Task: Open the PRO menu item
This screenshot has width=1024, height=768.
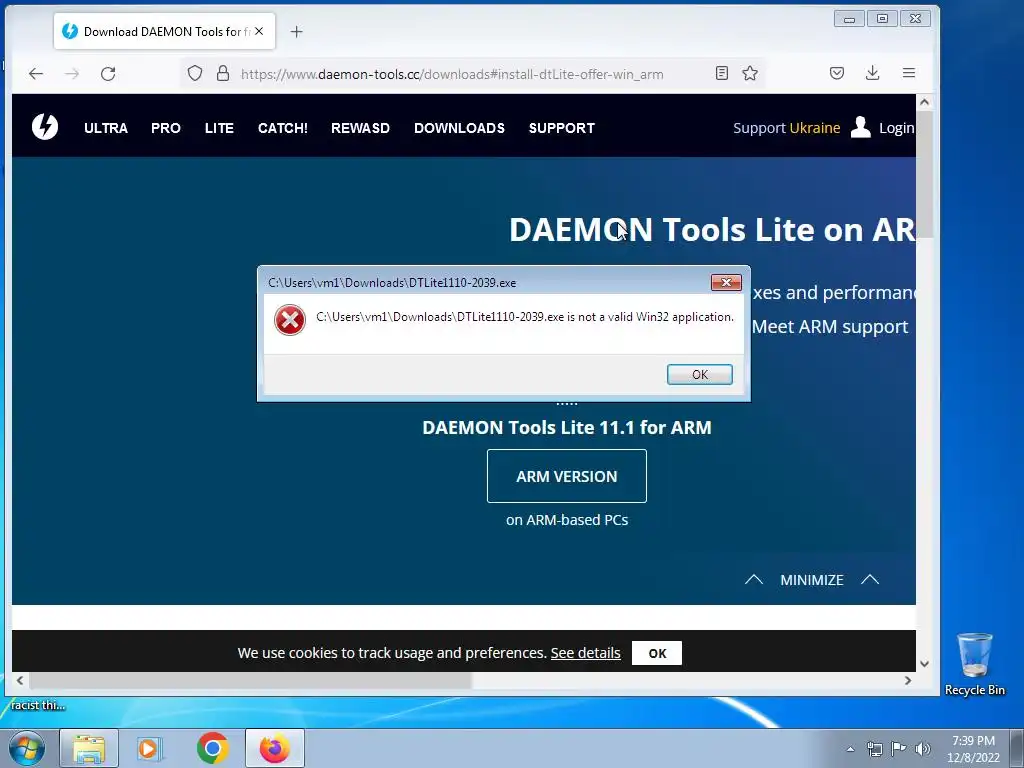Action: [x=166, y=128]
